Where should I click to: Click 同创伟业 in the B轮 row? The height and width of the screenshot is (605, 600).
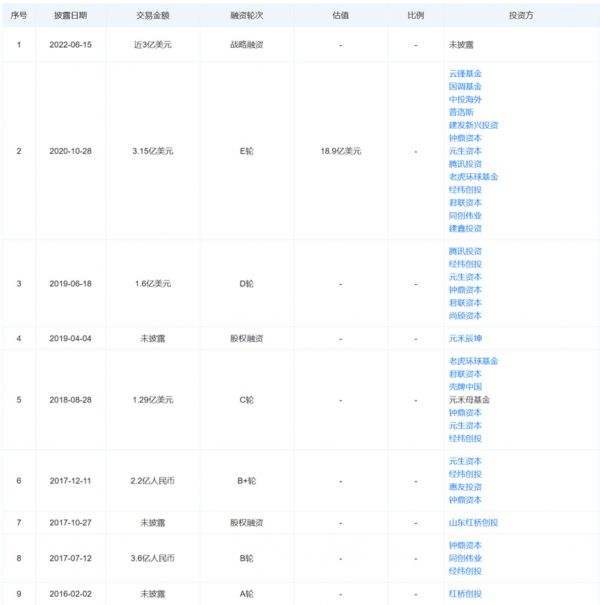coord(465,558)
